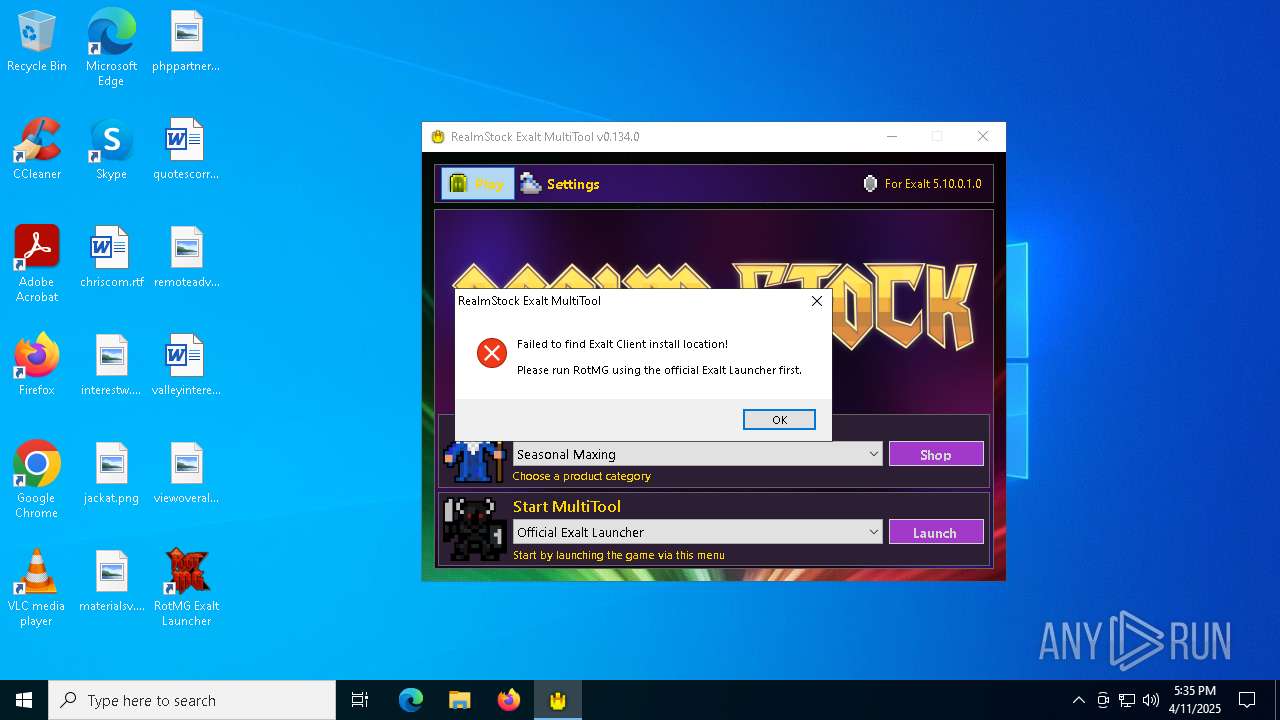The image size is (1280, 720).
Task: Select the interestw image file icon
Action: pos(111,366)
